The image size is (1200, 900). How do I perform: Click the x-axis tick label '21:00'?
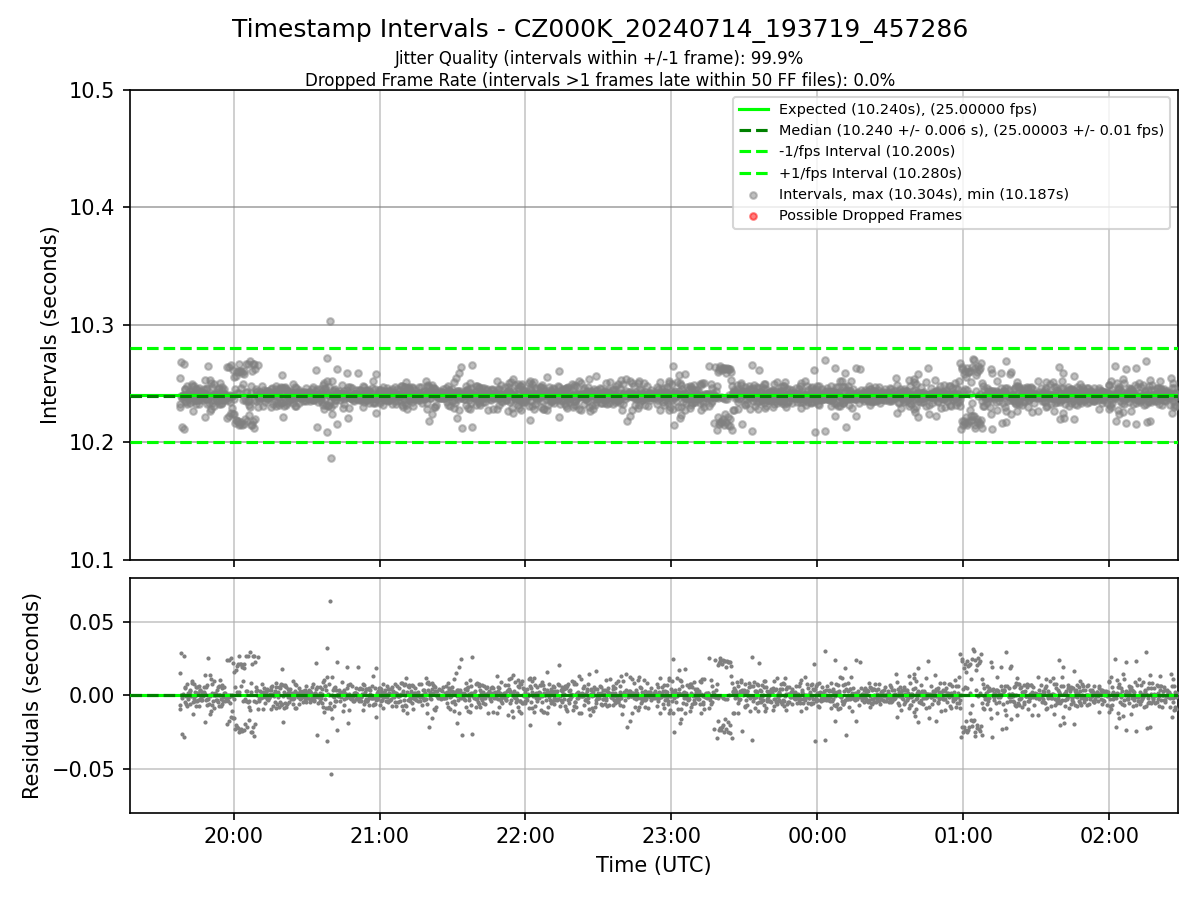click(x=379, y=835)
